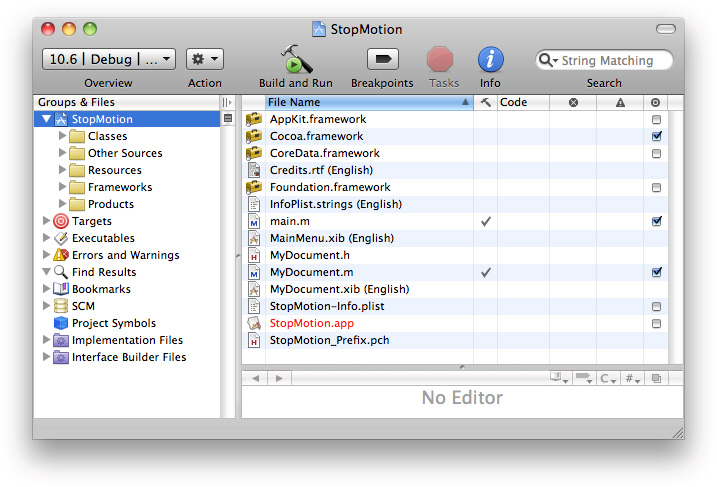Collapse the Find Results group
This screenshot has height=487, width=717.
click(47, 272)
